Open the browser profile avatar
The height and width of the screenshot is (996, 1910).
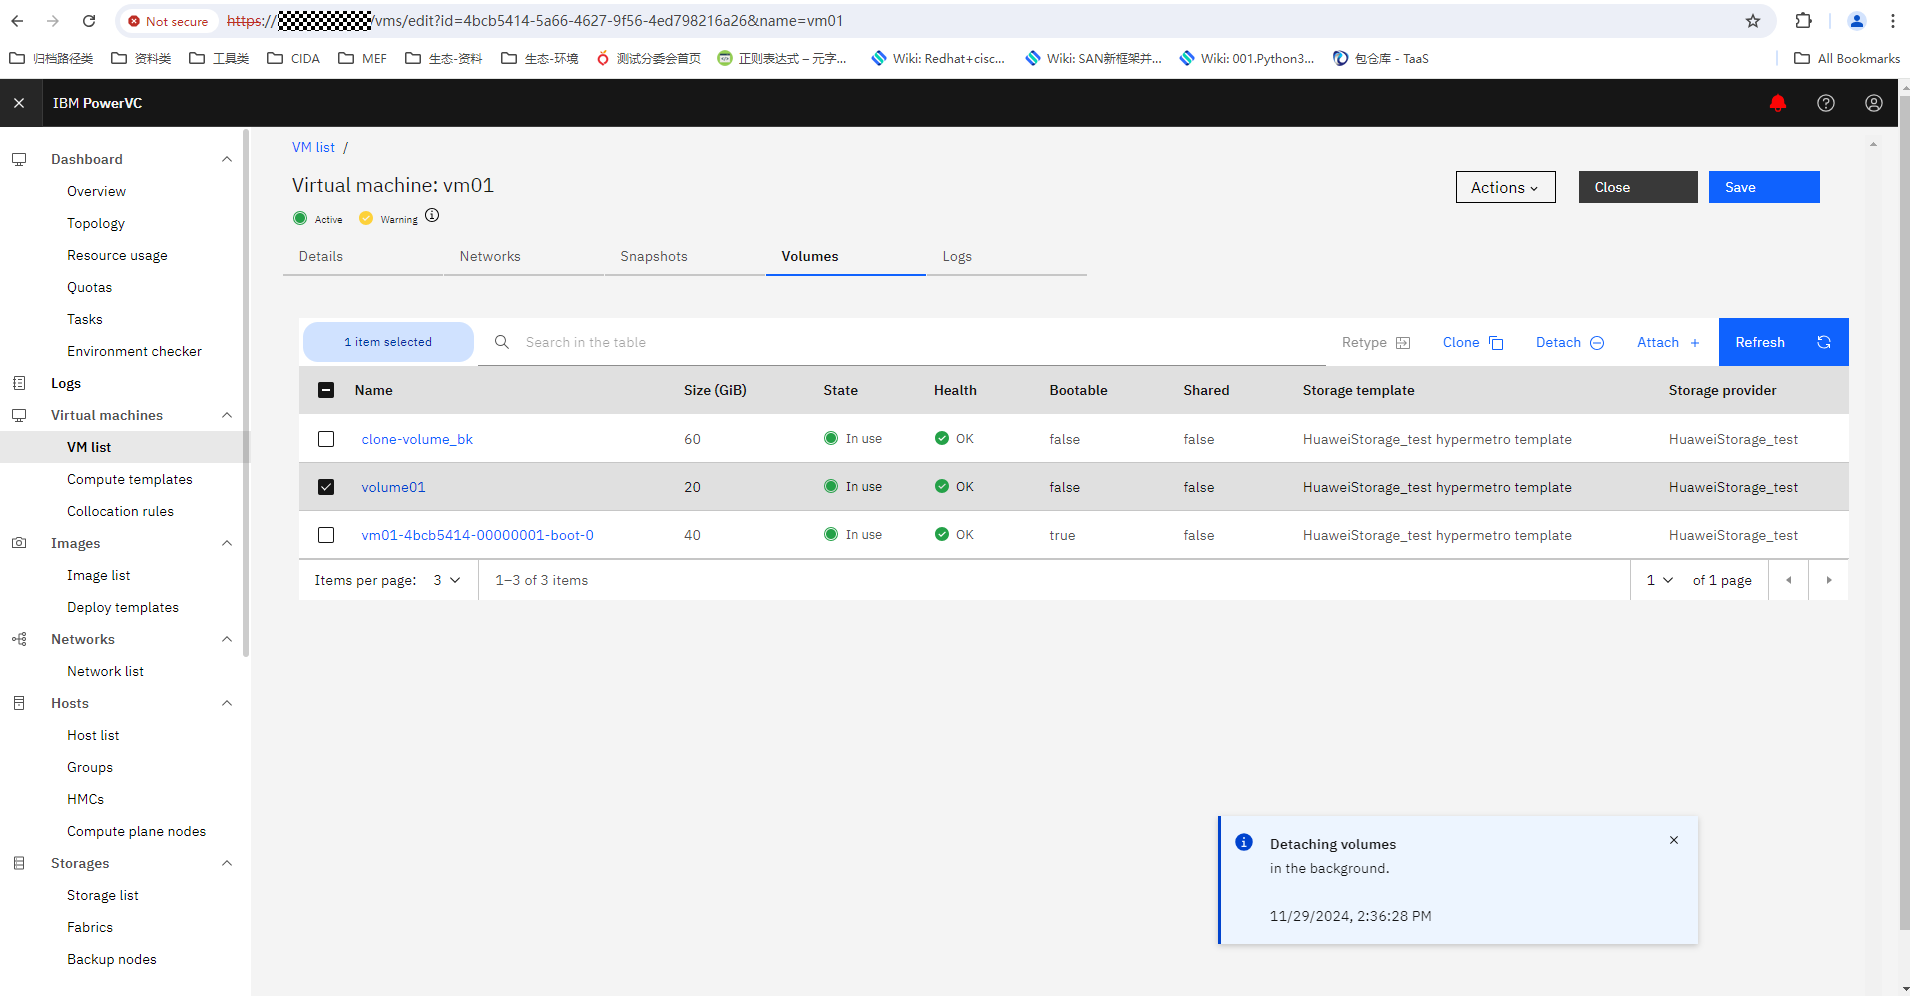(1857, 21)
